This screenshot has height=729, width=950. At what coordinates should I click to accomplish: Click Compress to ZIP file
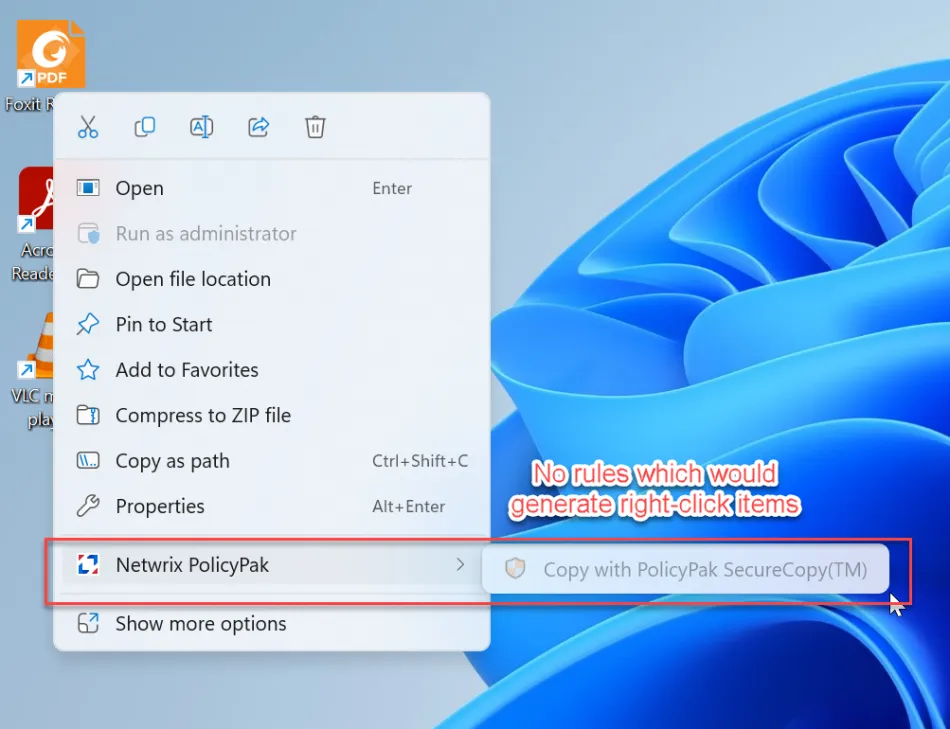[x=272, y=416]
